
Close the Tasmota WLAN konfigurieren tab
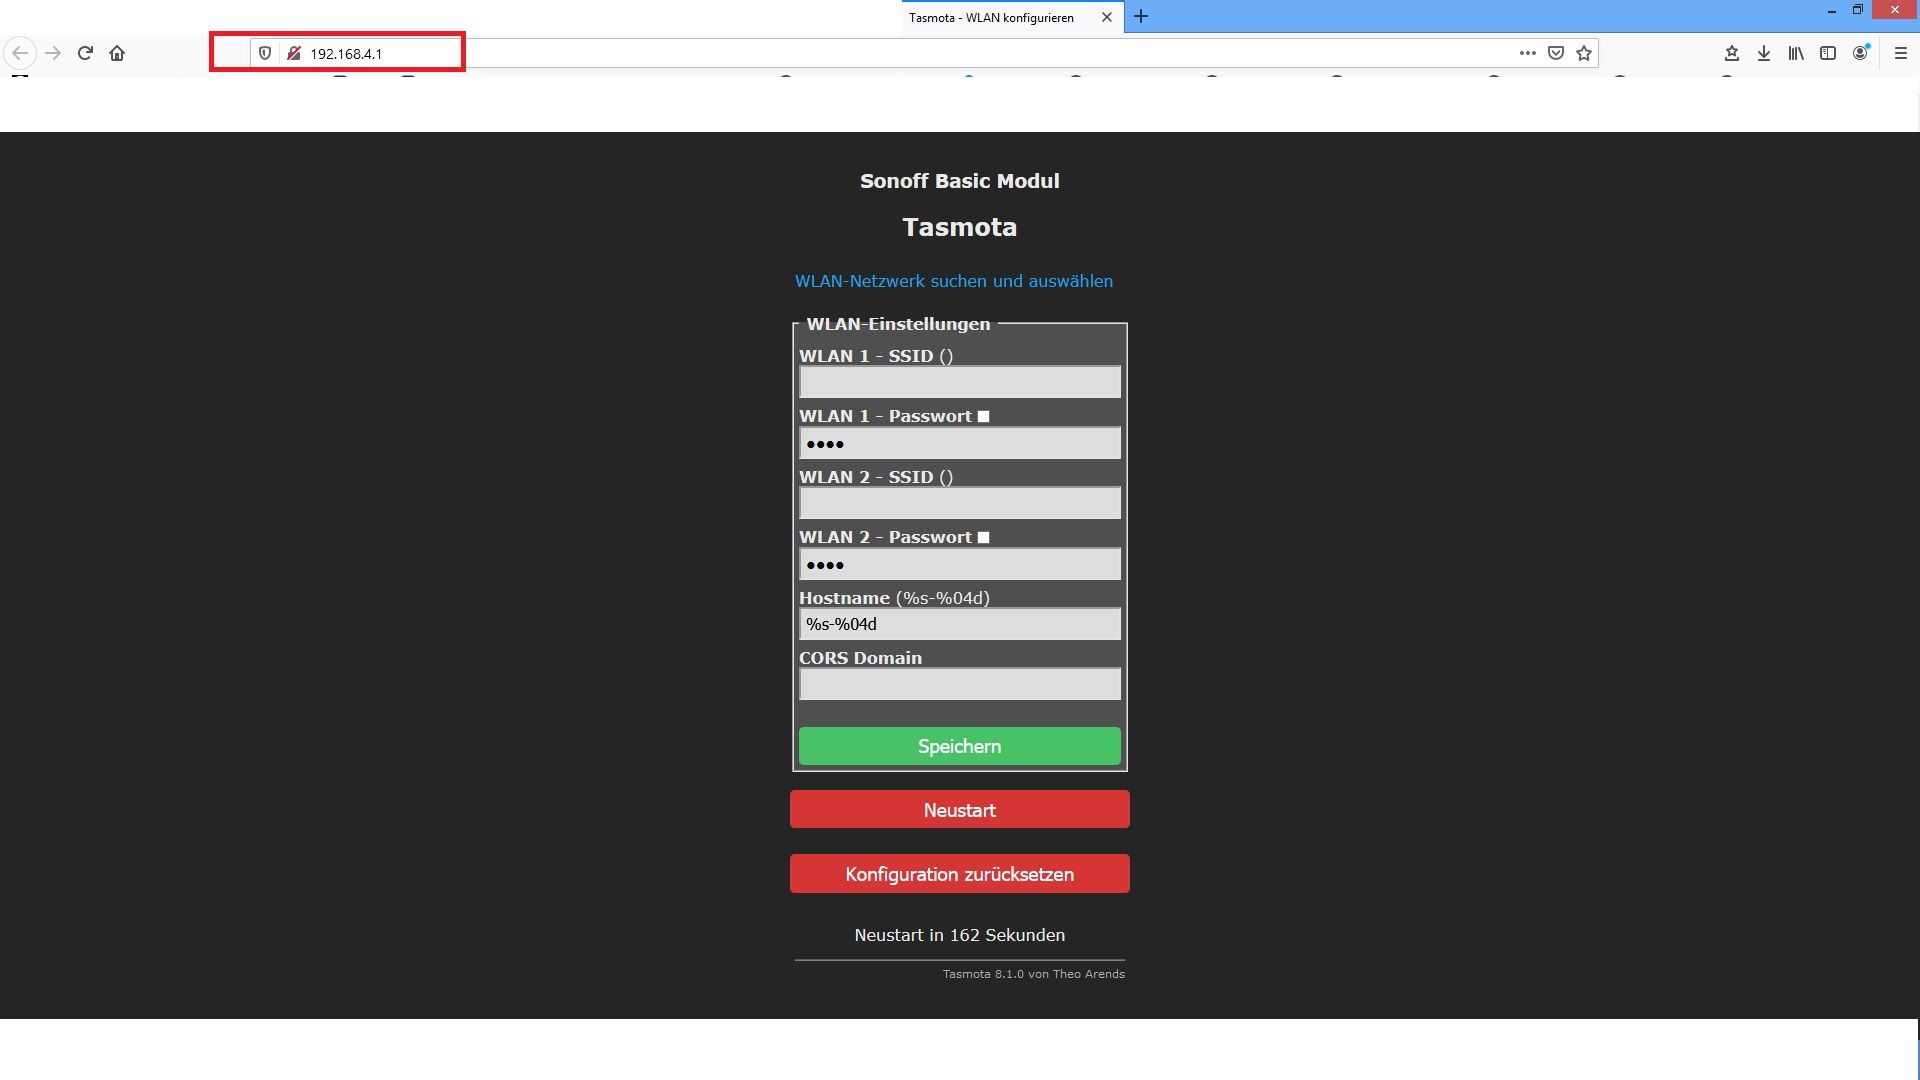tap(1107, 17)
